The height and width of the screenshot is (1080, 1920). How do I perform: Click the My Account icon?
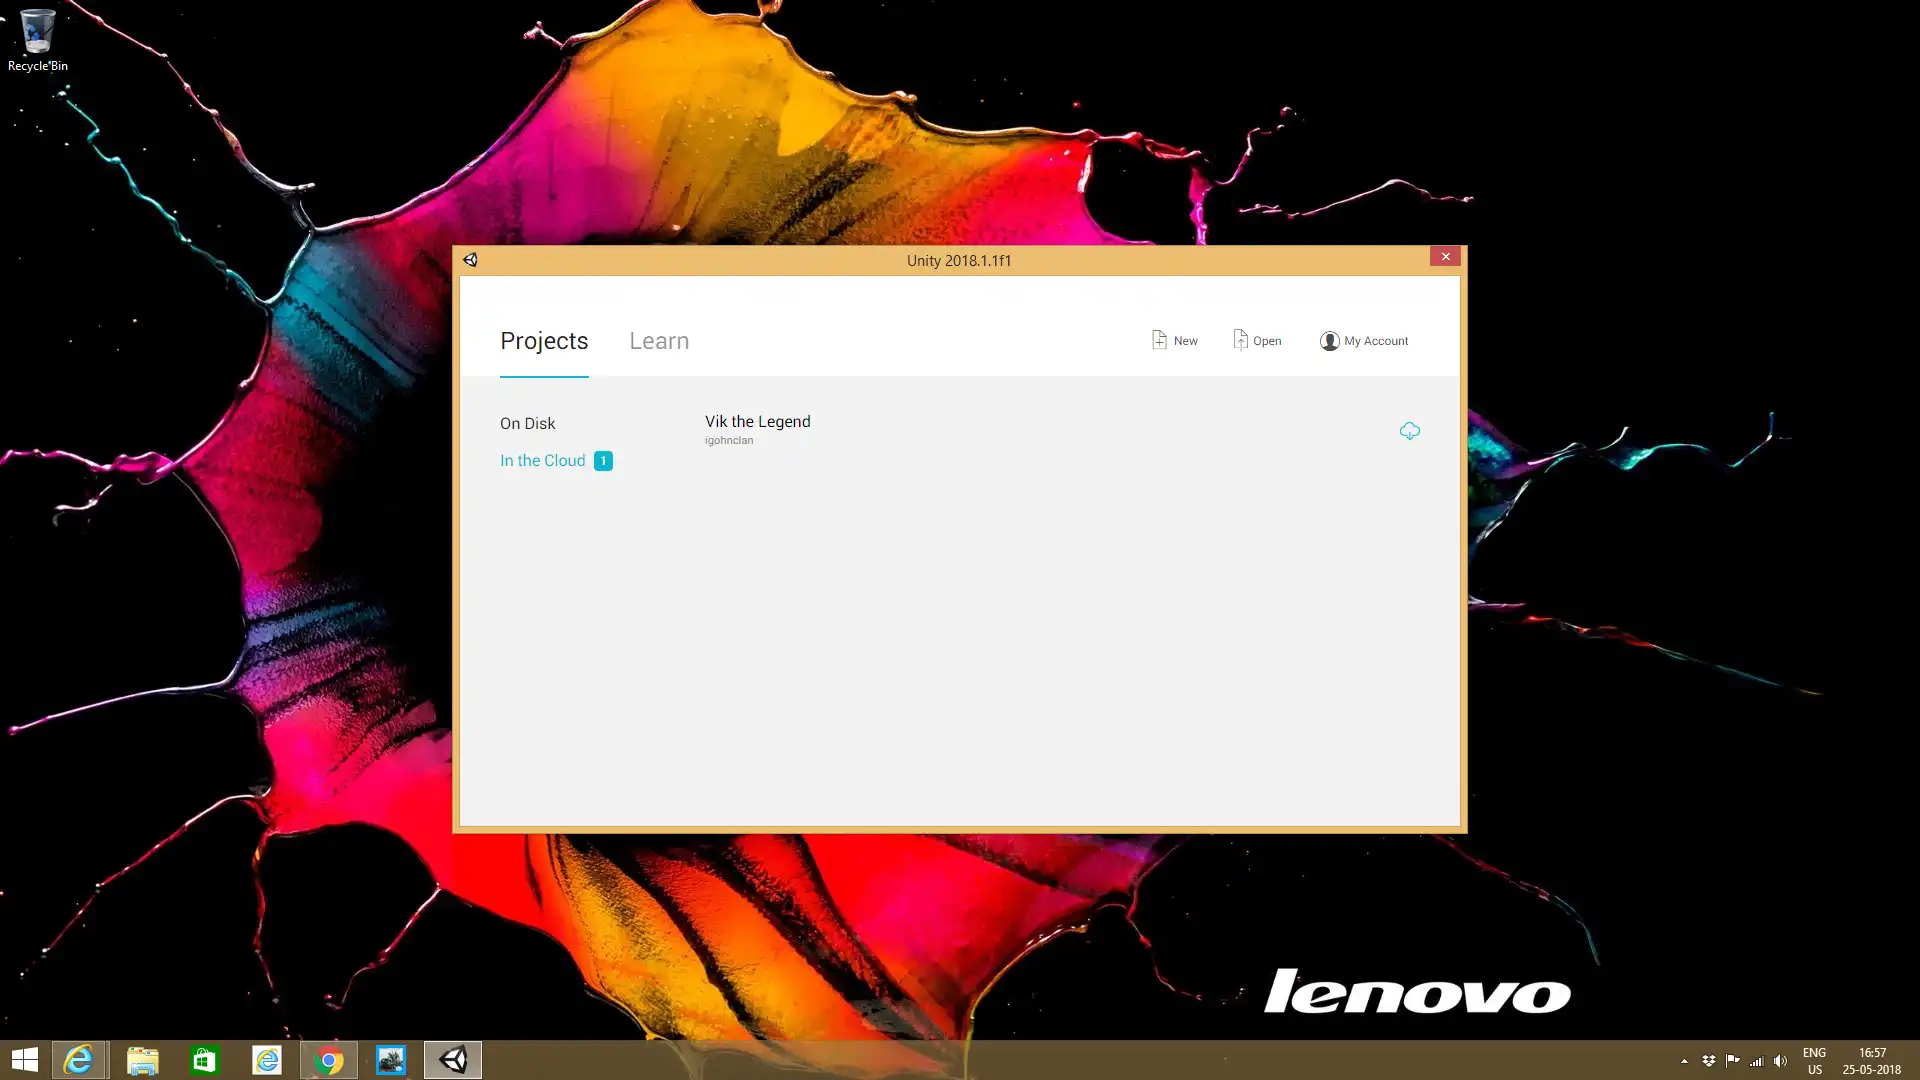pos(1328,340)
